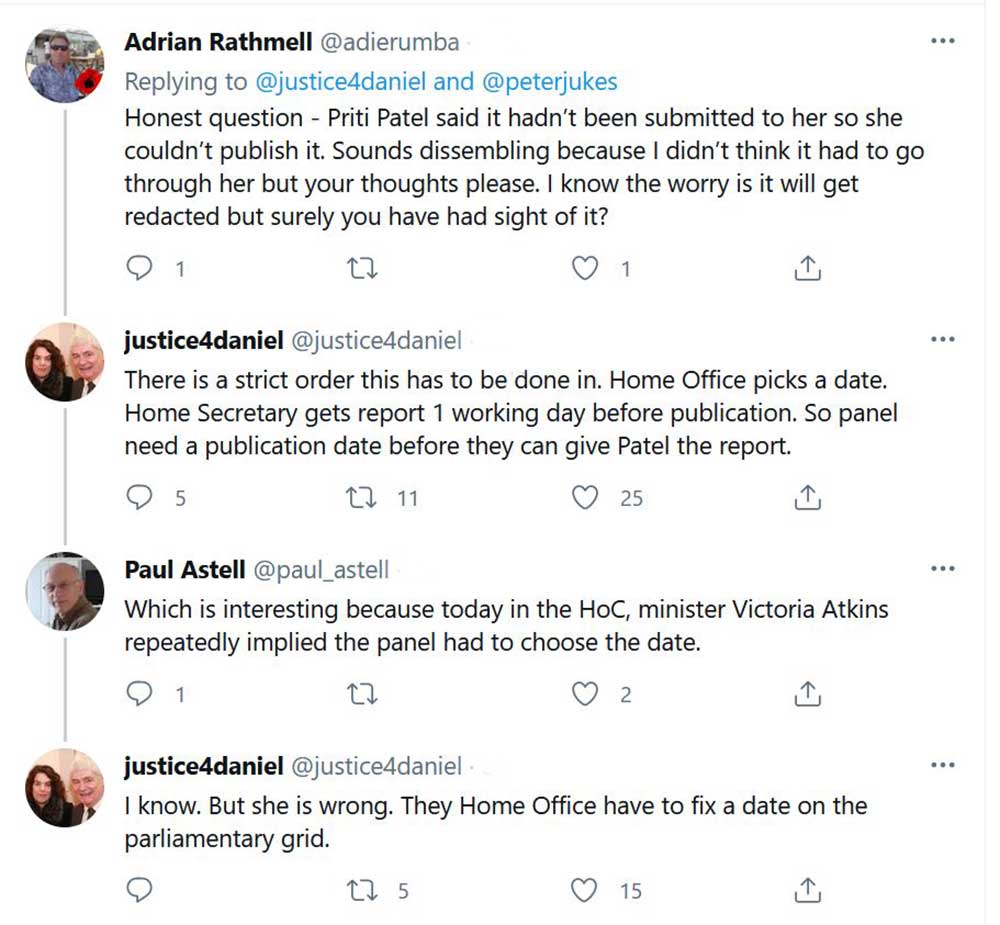This screenshot has height=925, width=1000.
Task: Open Adrian Rathmell's profile picture
Action: (x=64, y=65)
